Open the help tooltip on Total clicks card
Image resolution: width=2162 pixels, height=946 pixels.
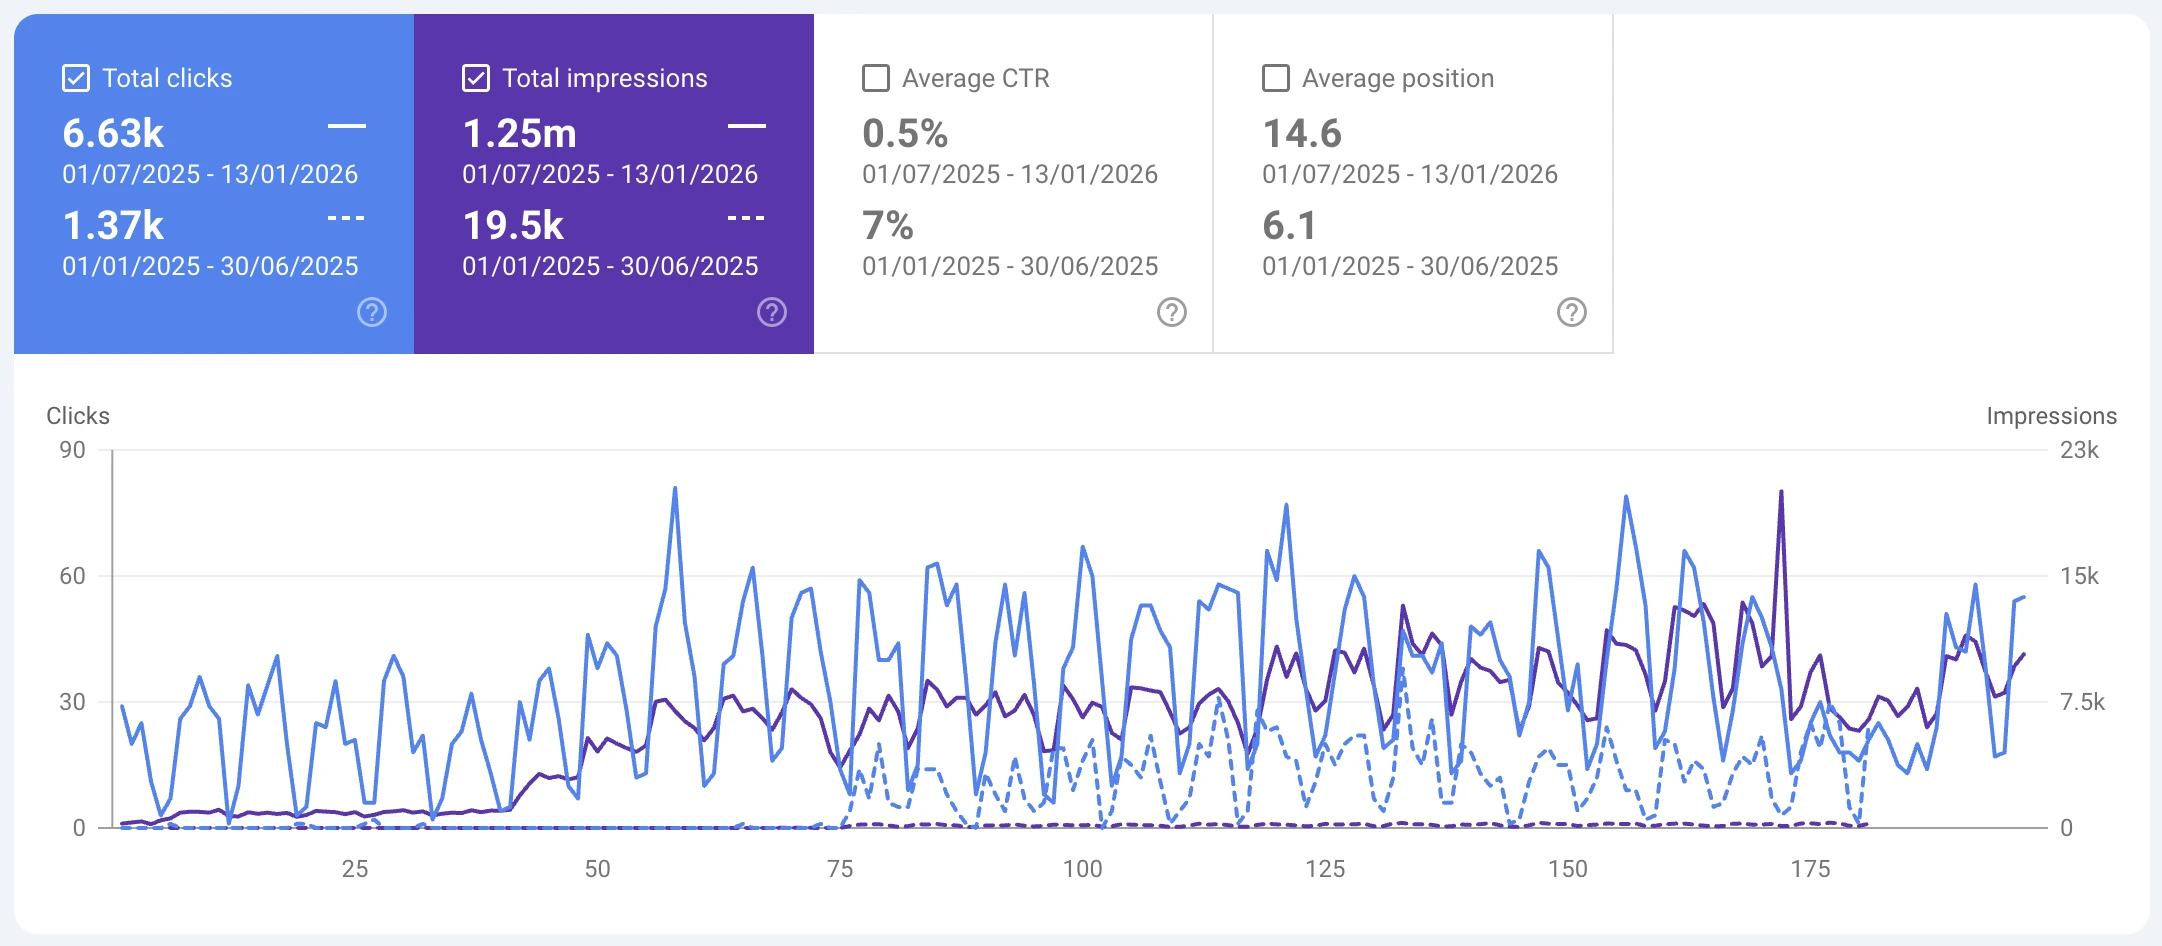pyautogui.click(x=371, y=312)
